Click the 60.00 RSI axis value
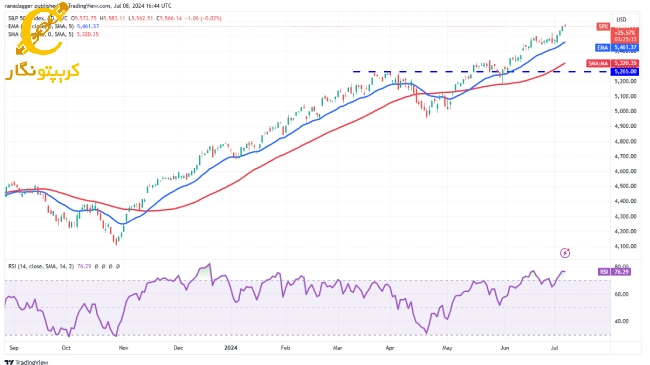The width and height of the screenshot is (650, 365). point(622,294)
